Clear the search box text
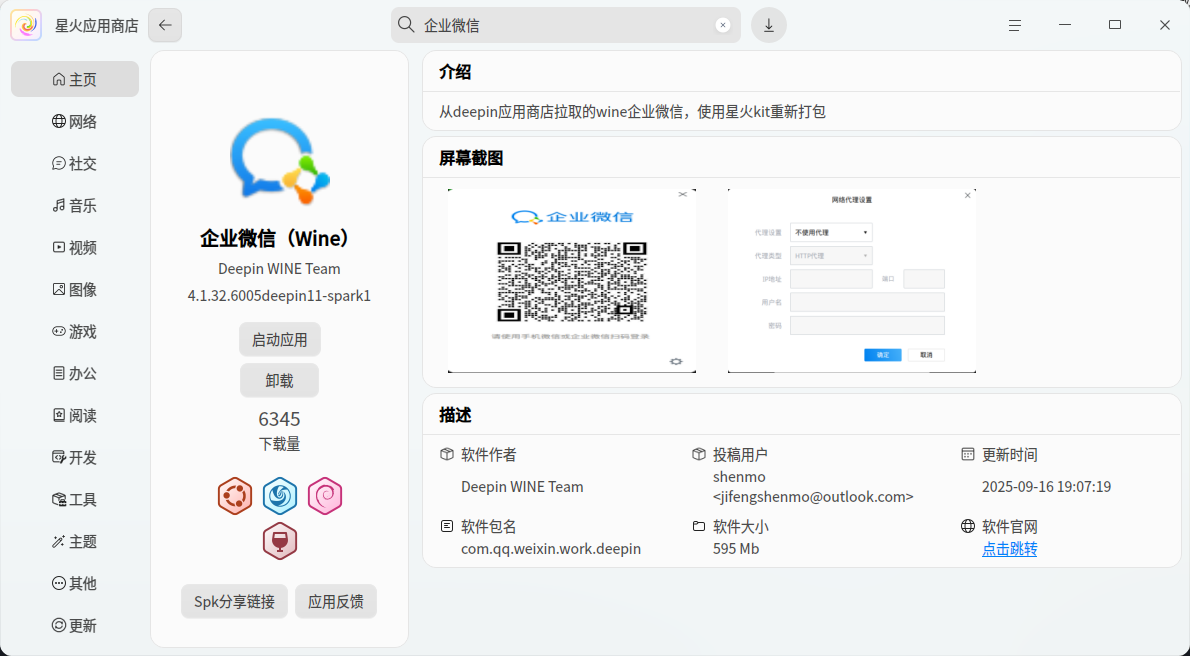This screenshot has height=656, width=1190. [x=722, y=25]
